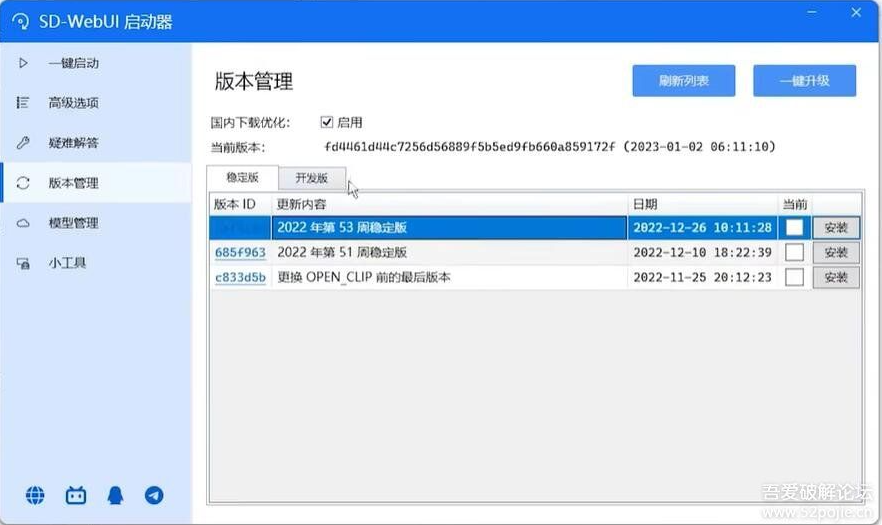This screenshot has width=882, height=525.
Task: Open 疑难解答 section
Action: tap(96, 142)
